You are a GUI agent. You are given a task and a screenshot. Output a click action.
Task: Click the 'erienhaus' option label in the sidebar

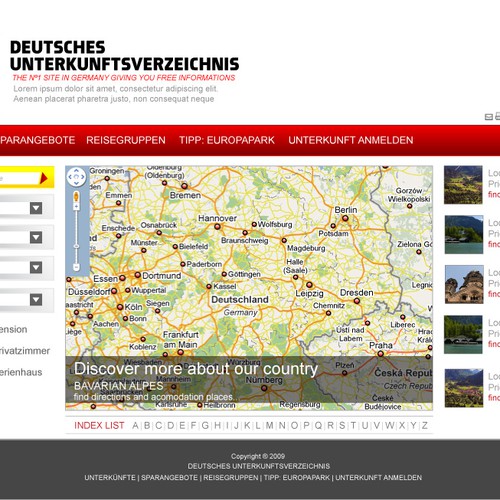click(x=21, y=372)
